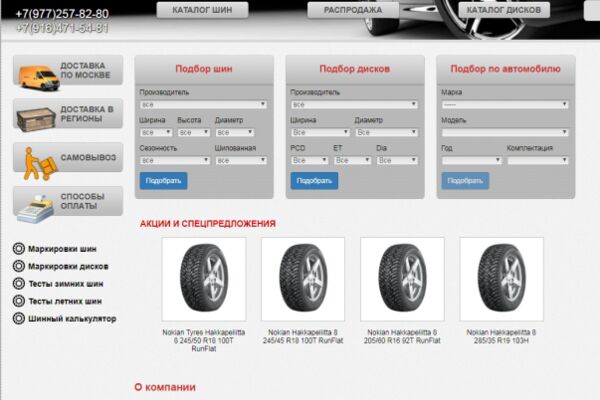Expand the Комплектация dropdown

click(x=538, y=160)
